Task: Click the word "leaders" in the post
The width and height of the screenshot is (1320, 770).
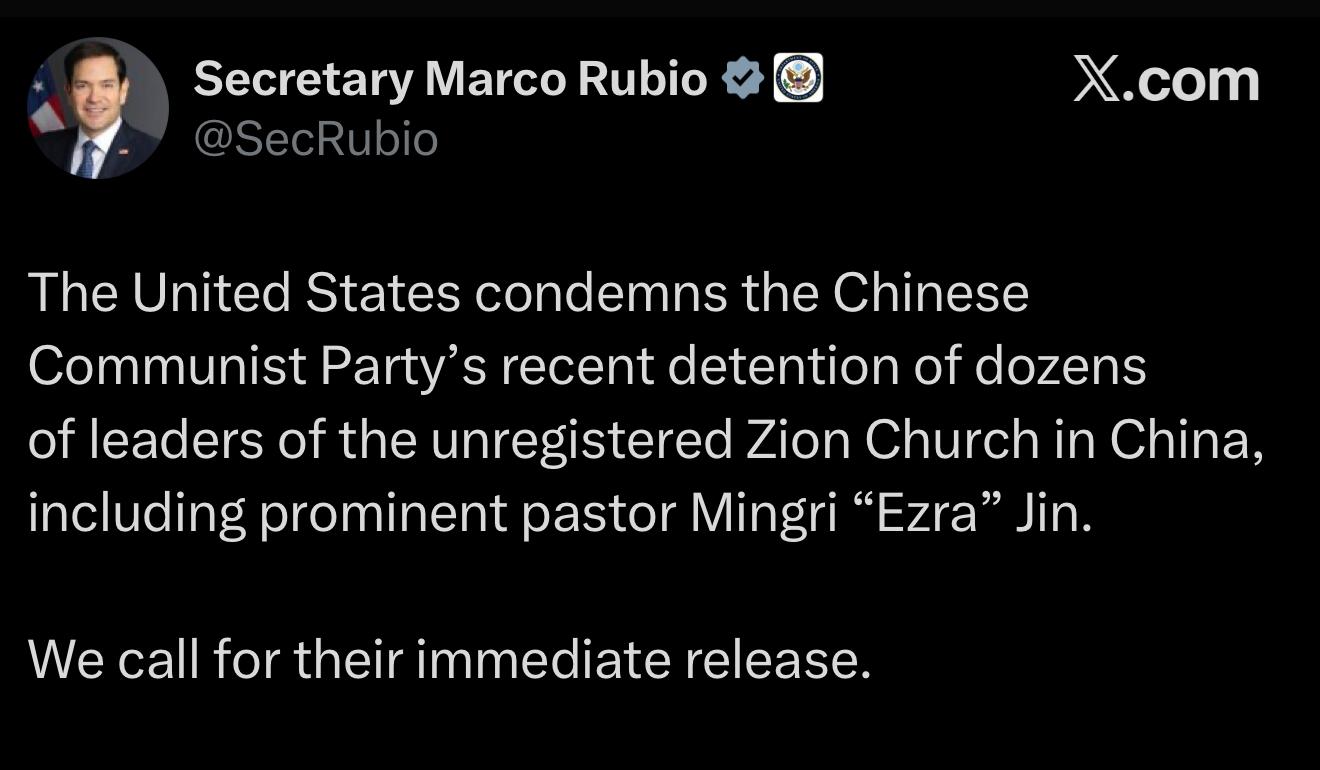Action: [x=175, y=440]
